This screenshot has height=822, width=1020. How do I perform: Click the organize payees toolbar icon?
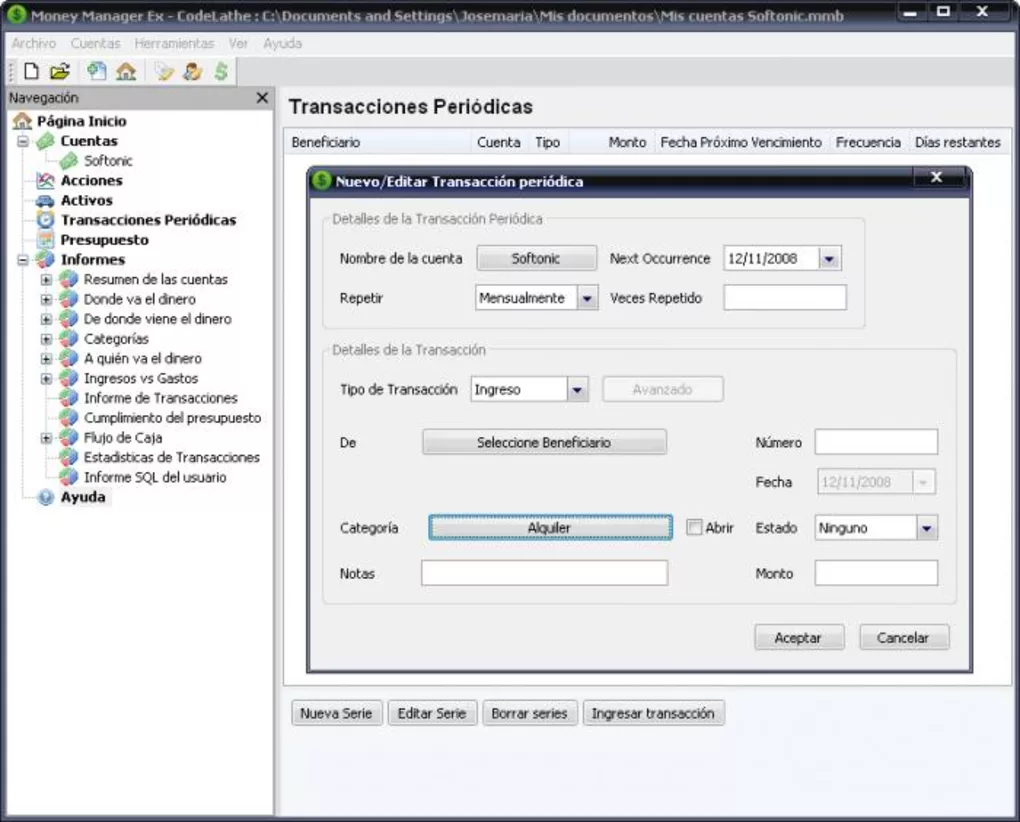191,72
